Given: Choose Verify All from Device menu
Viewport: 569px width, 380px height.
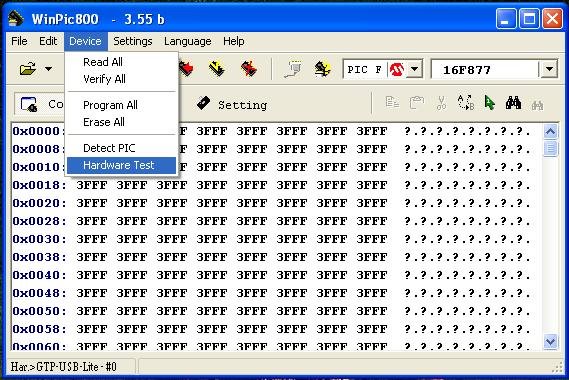Looking at the screenshot, I should (121, 79).
